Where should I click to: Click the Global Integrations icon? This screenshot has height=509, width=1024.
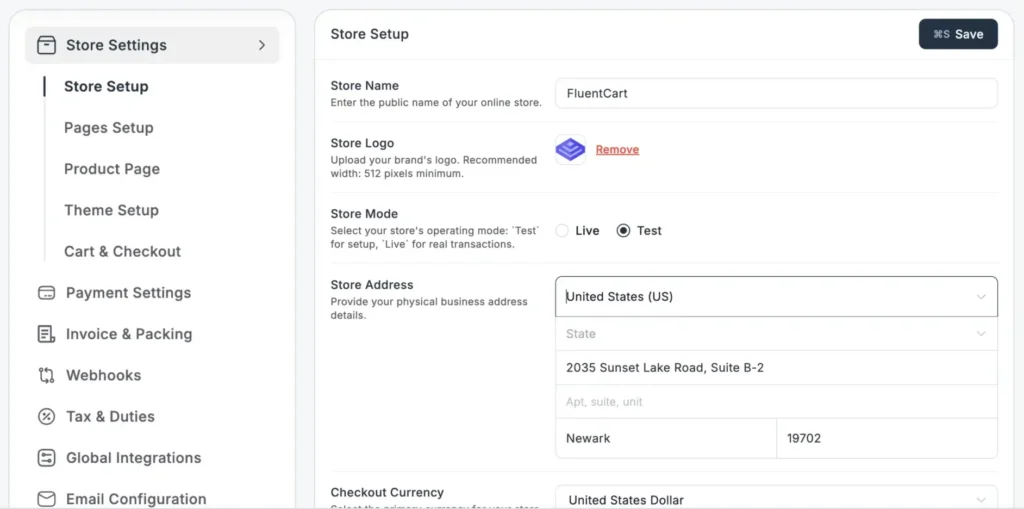[x=46, y=457]
